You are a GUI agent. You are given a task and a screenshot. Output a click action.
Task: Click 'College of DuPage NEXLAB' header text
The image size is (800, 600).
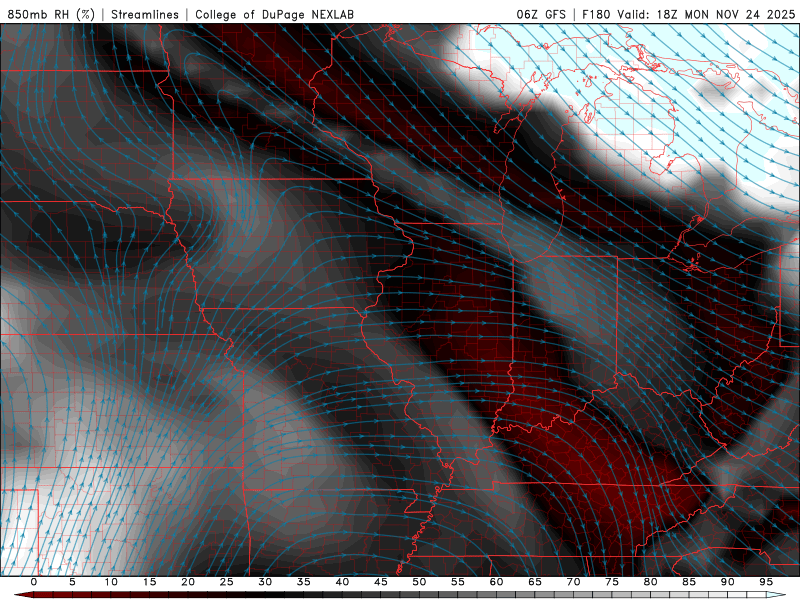pos(274,14)
